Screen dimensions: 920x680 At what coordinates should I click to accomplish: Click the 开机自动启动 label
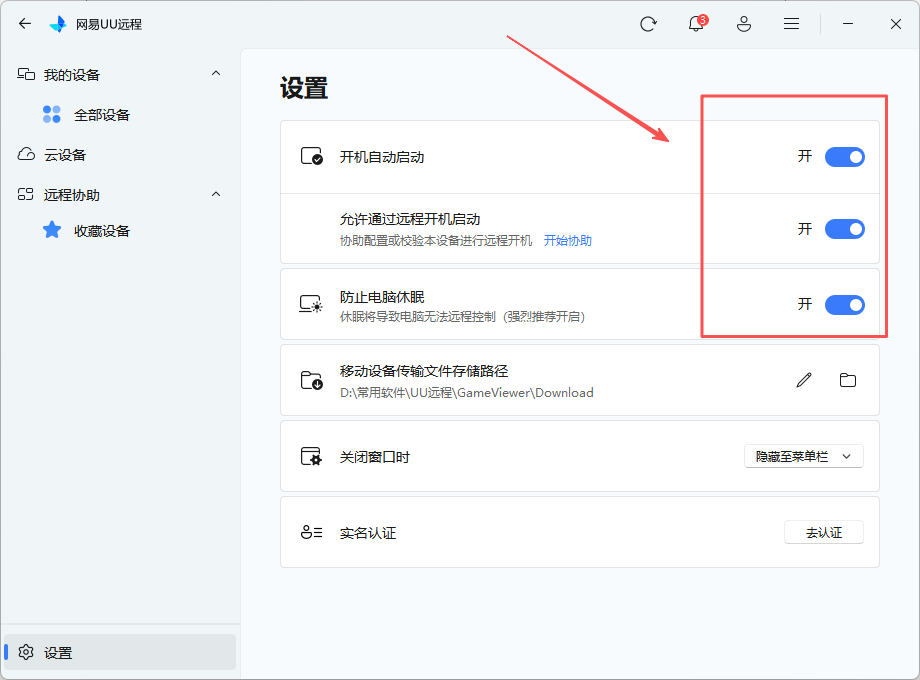[382, 157]
